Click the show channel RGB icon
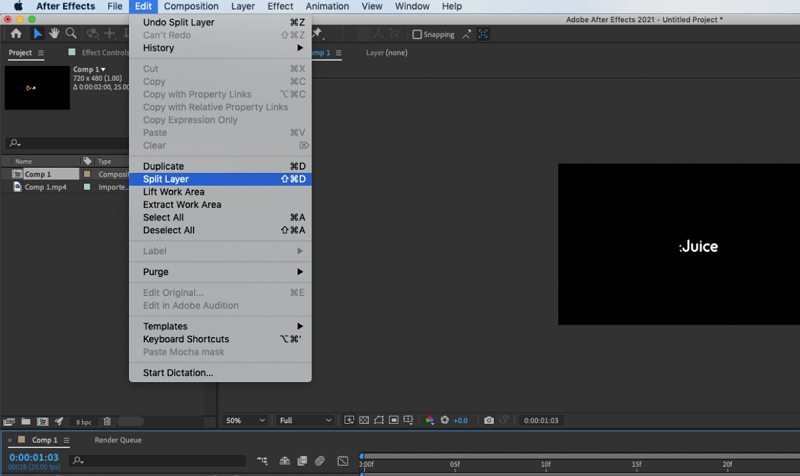 pyautogui.click(x=430, y=420)
